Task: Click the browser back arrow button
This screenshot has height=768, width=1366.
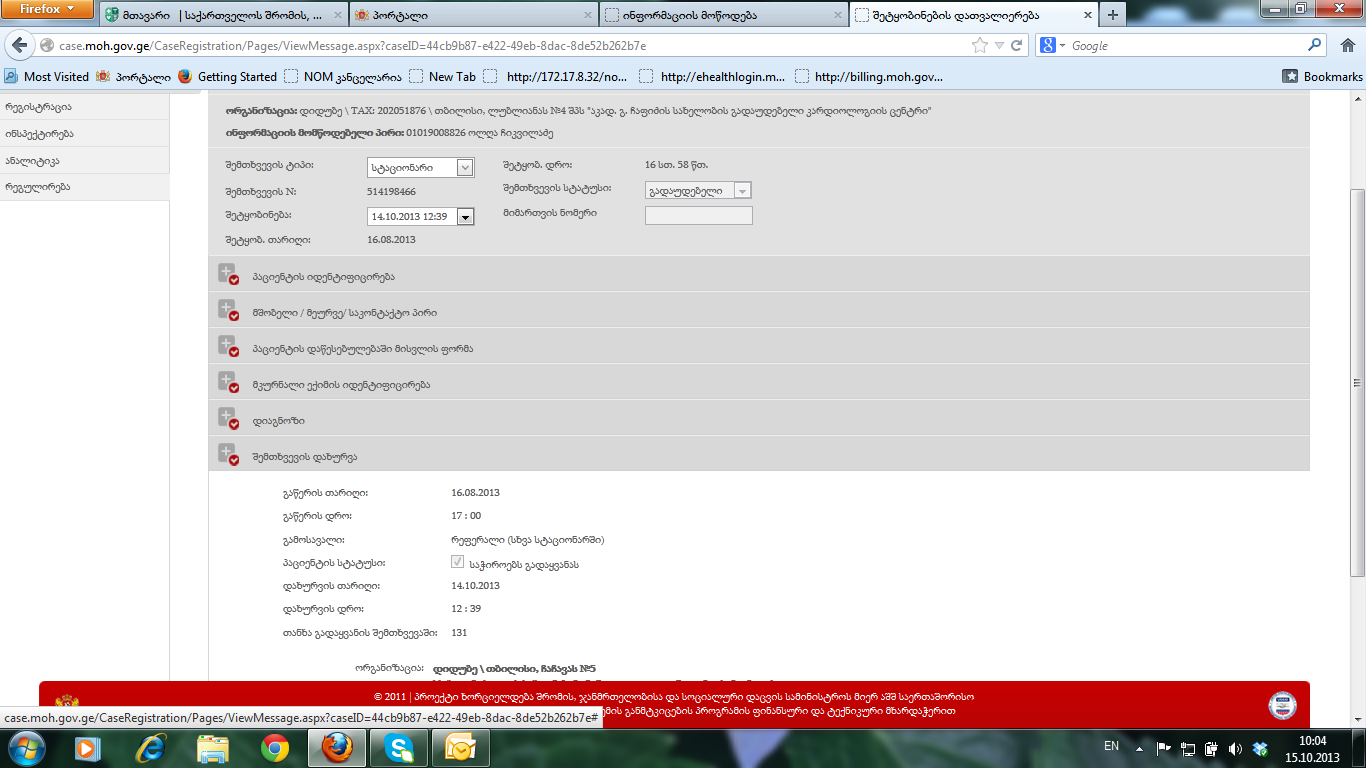Action: point(19,46)
